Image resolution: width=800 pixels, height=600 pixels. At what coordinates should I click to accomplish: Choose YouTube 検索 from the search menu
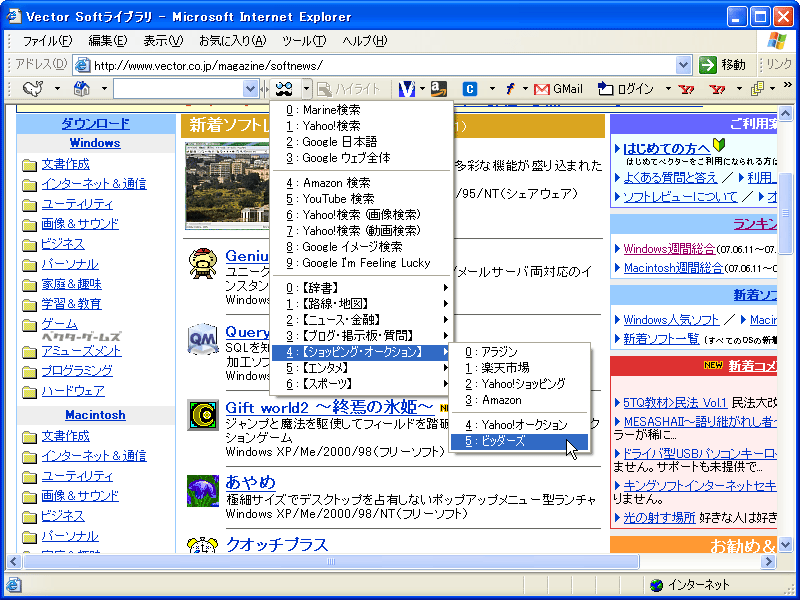(338, 199)
